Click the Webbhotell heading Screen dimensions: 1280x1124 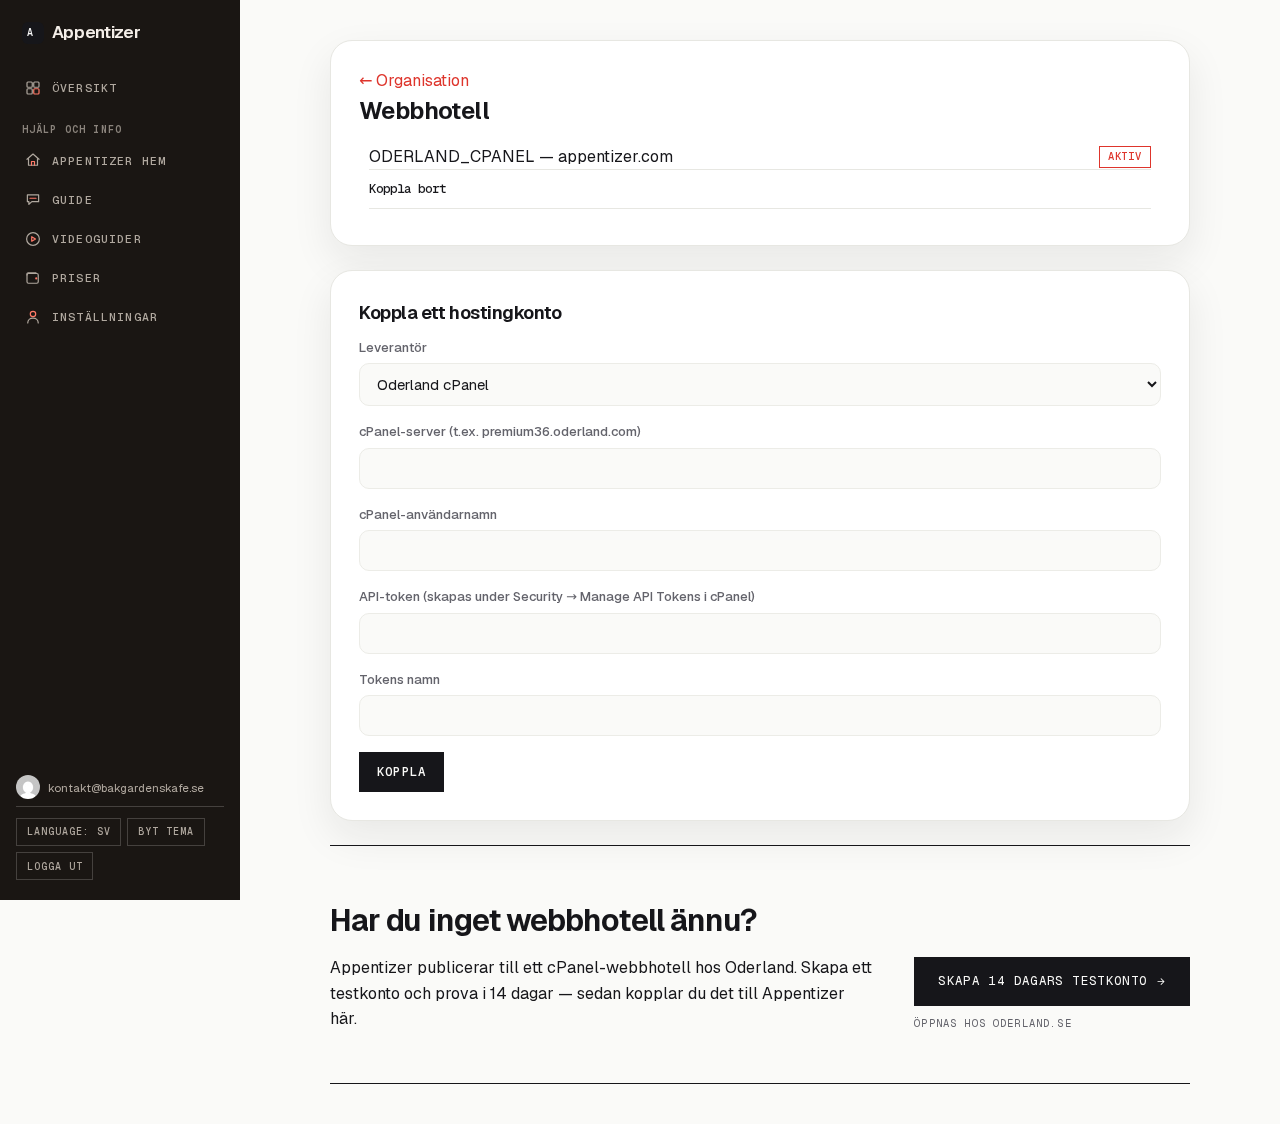424,111
